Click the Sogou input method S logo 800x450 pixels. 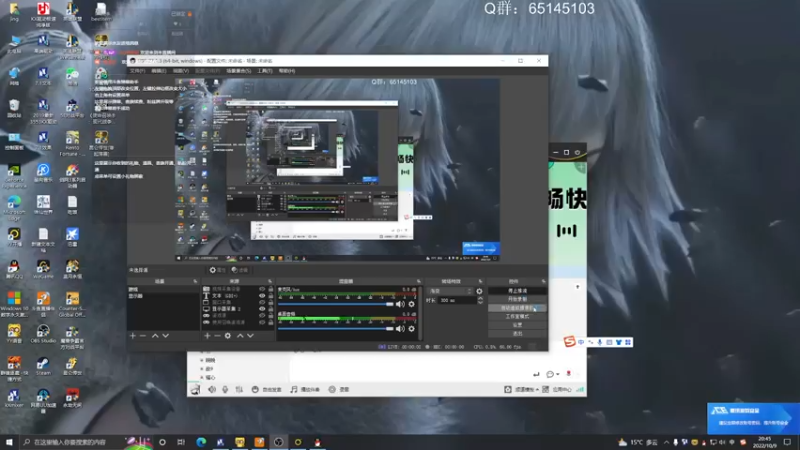569,341
